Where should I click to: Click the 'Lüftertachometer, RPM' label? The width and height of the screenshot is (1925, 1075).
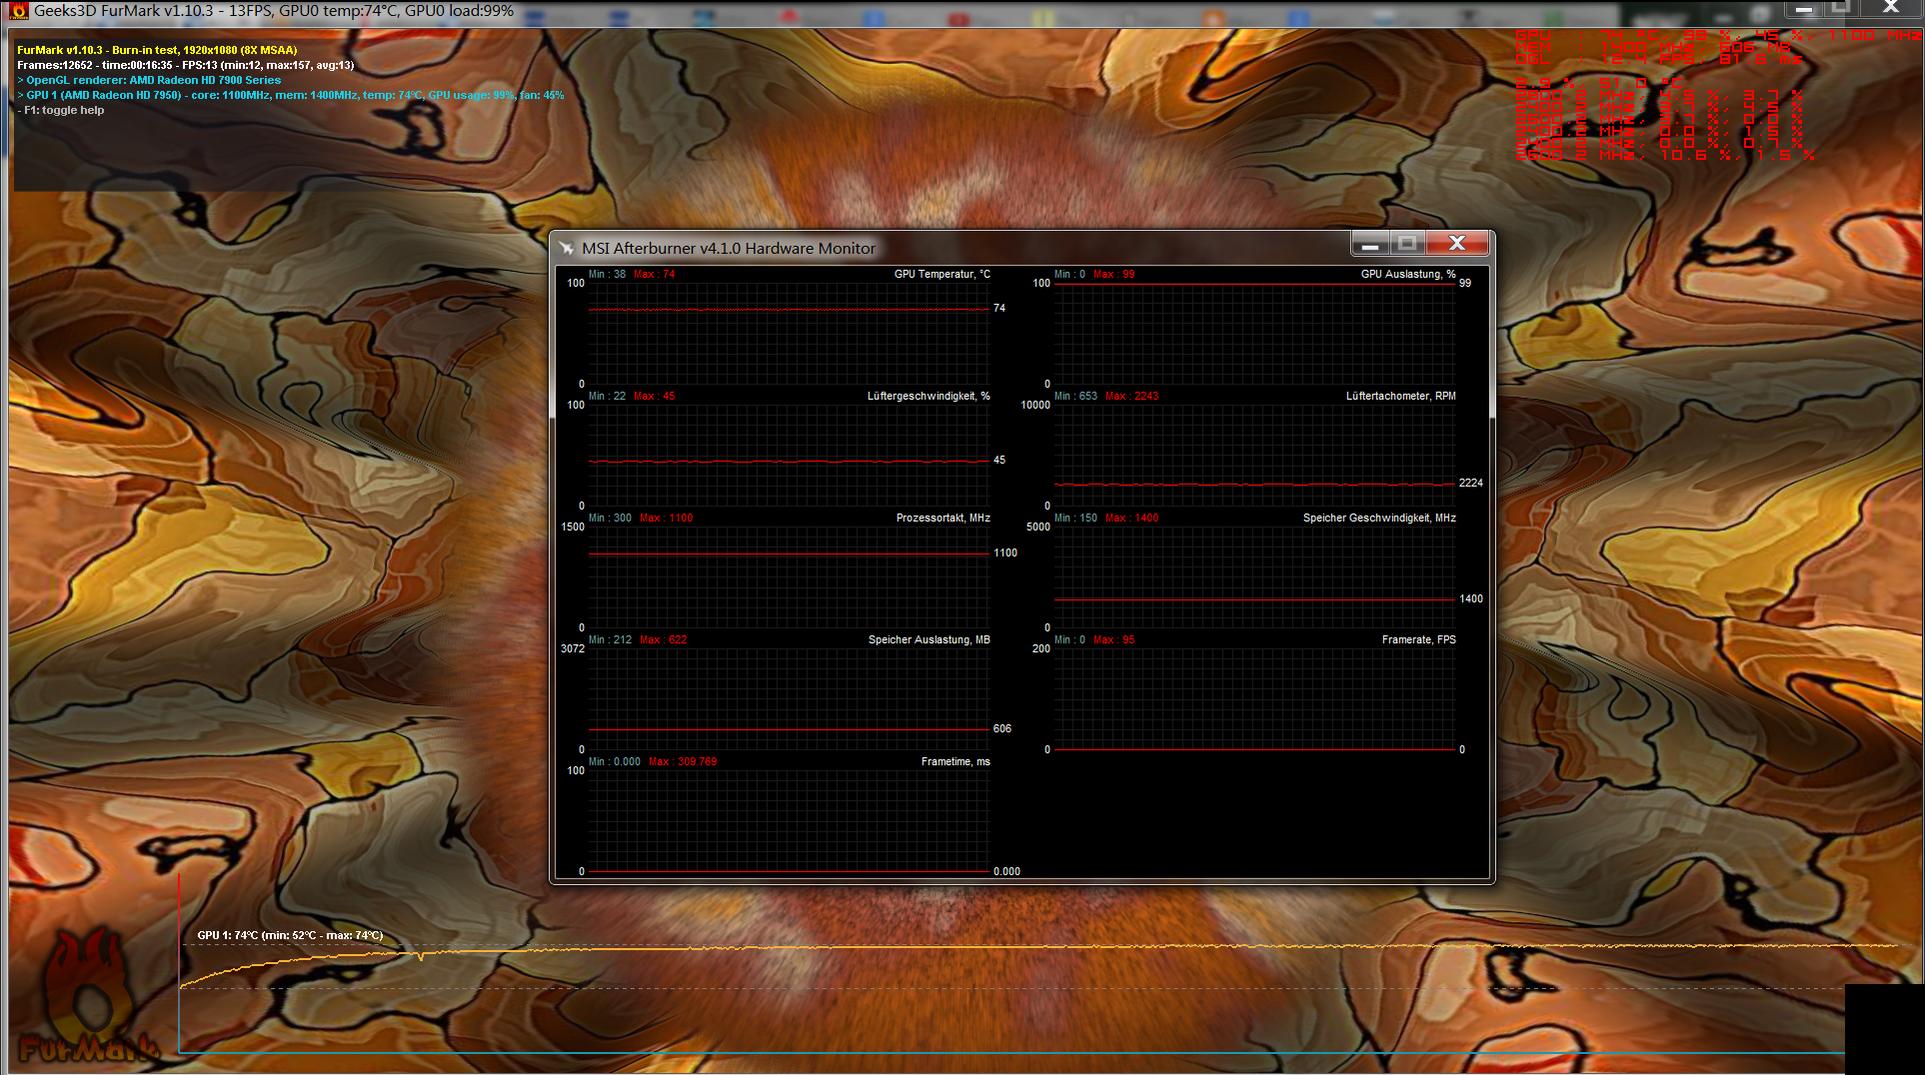tap(1400, 396)
